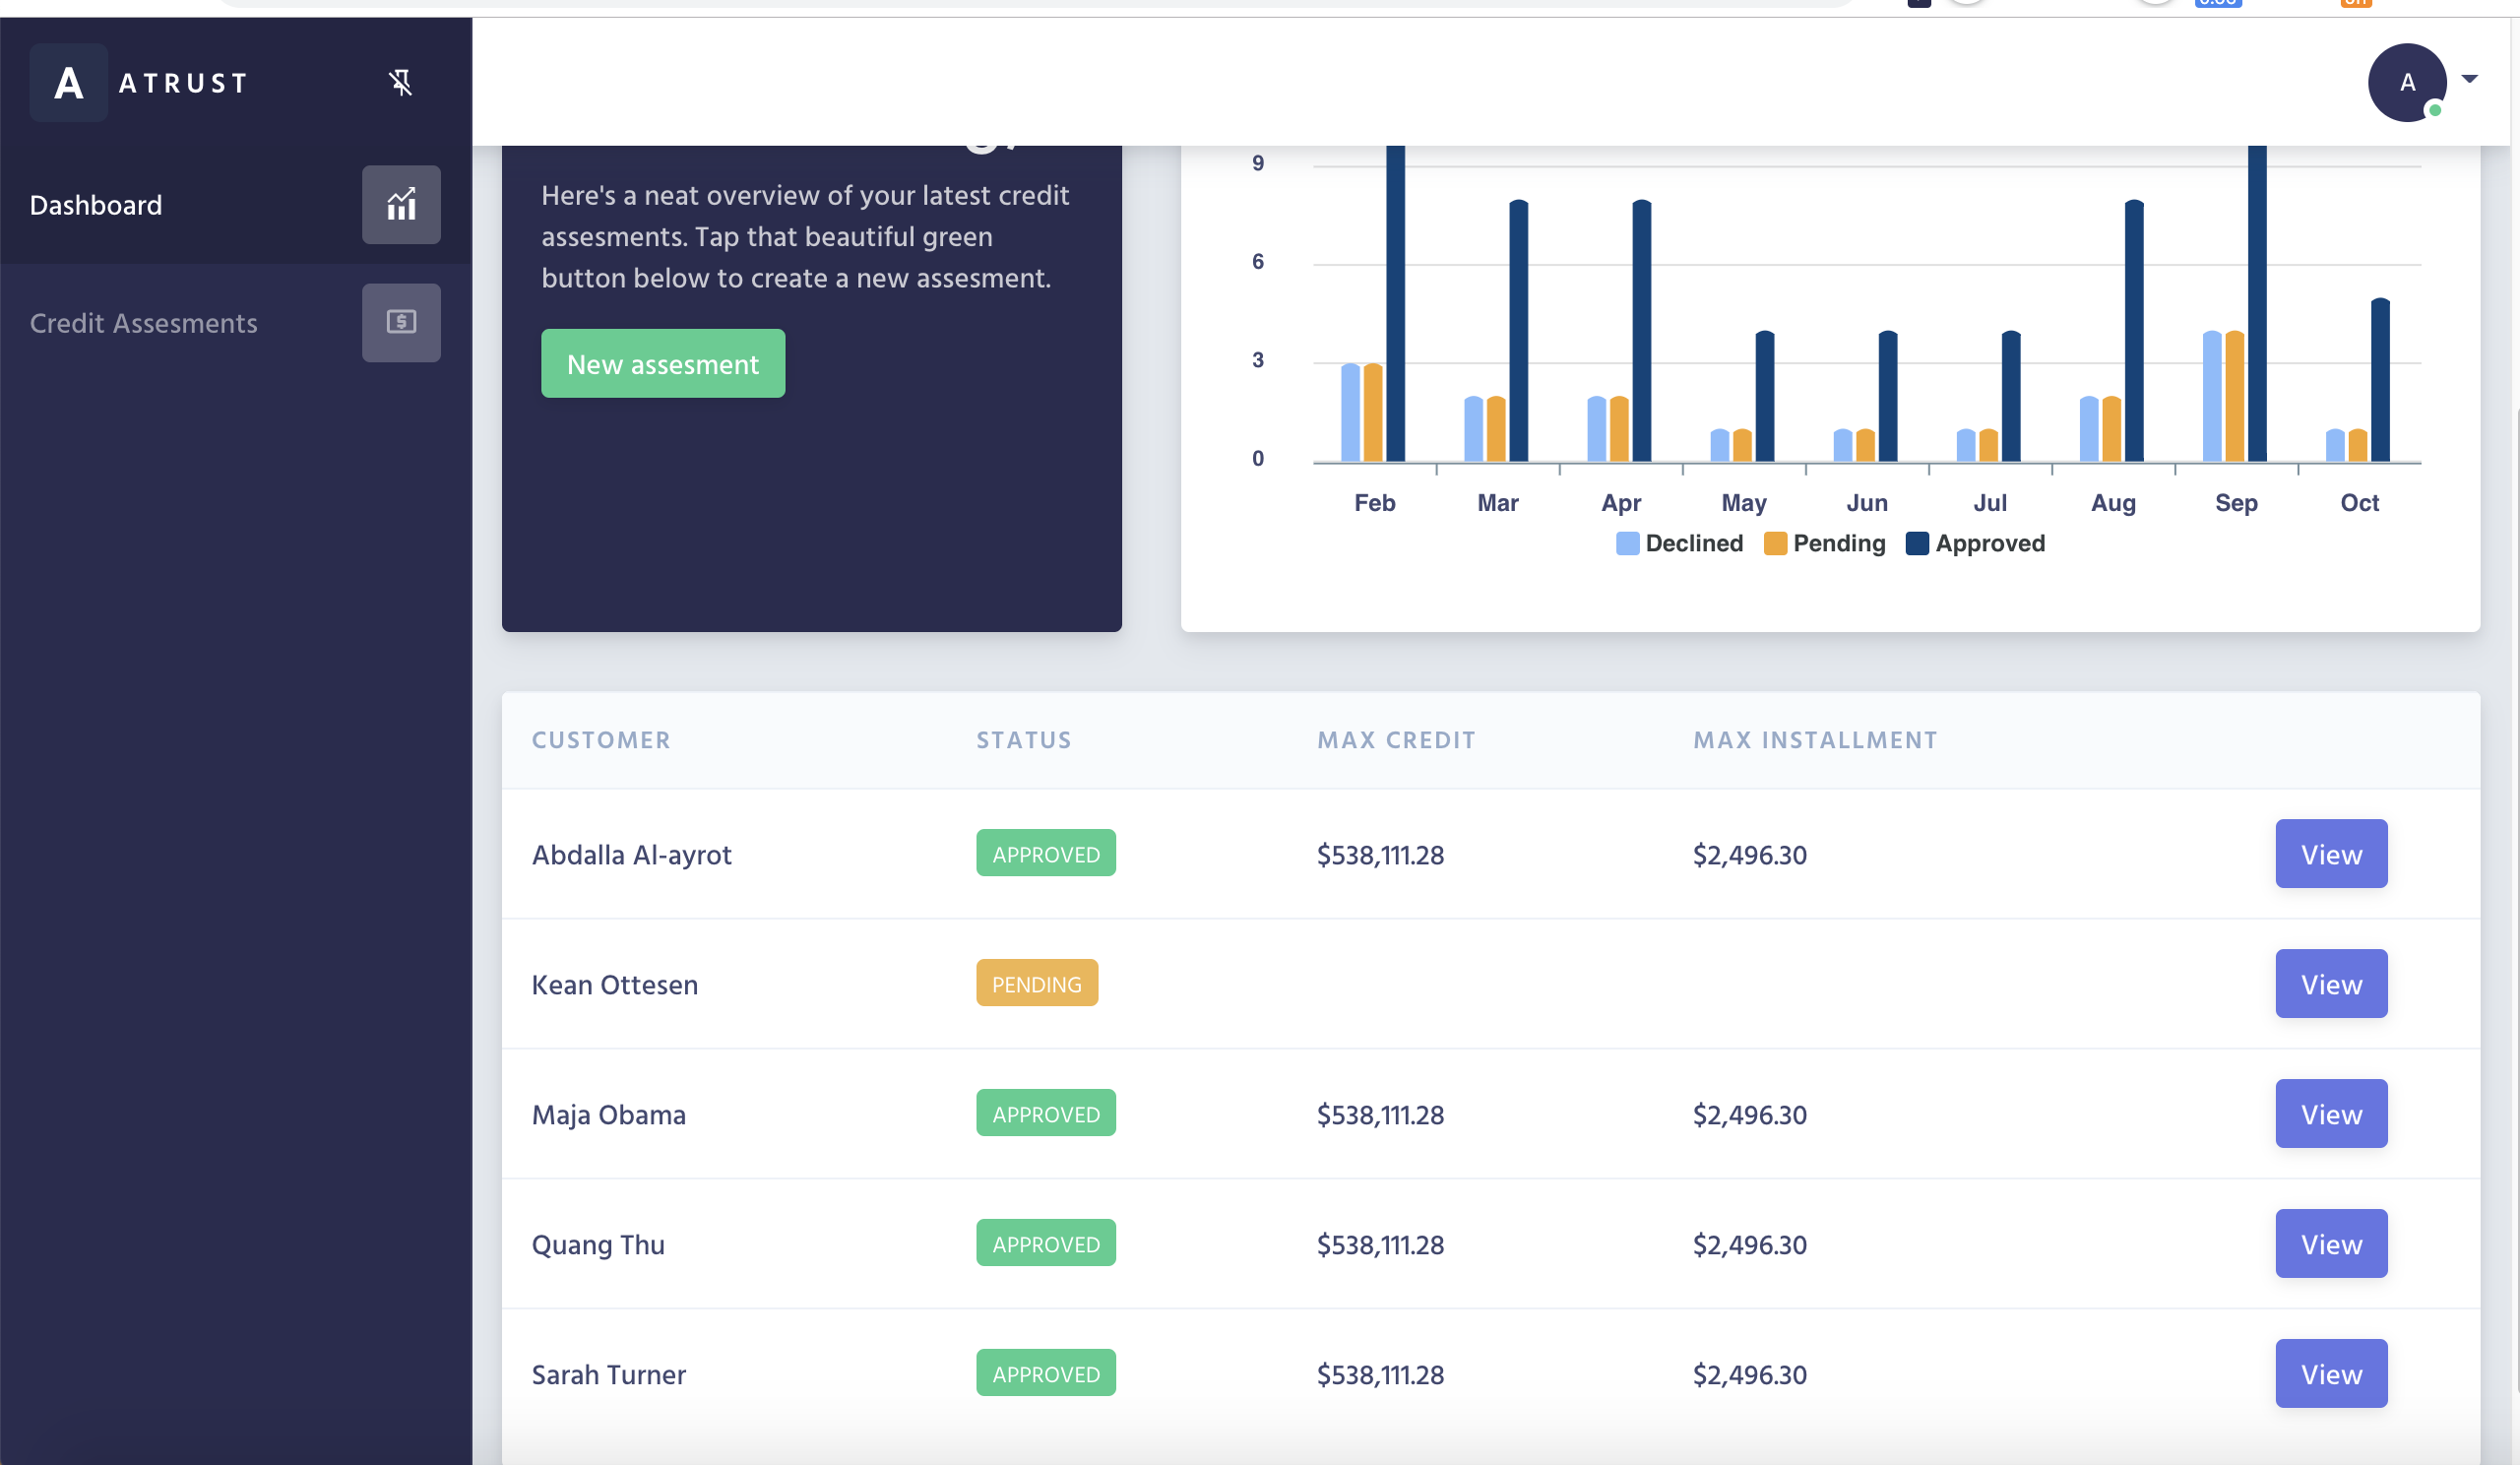This screenshot has height=1465, width=2520.
Task: Click View button for Sarah Turner
Action: [x=2330, y=1374]
